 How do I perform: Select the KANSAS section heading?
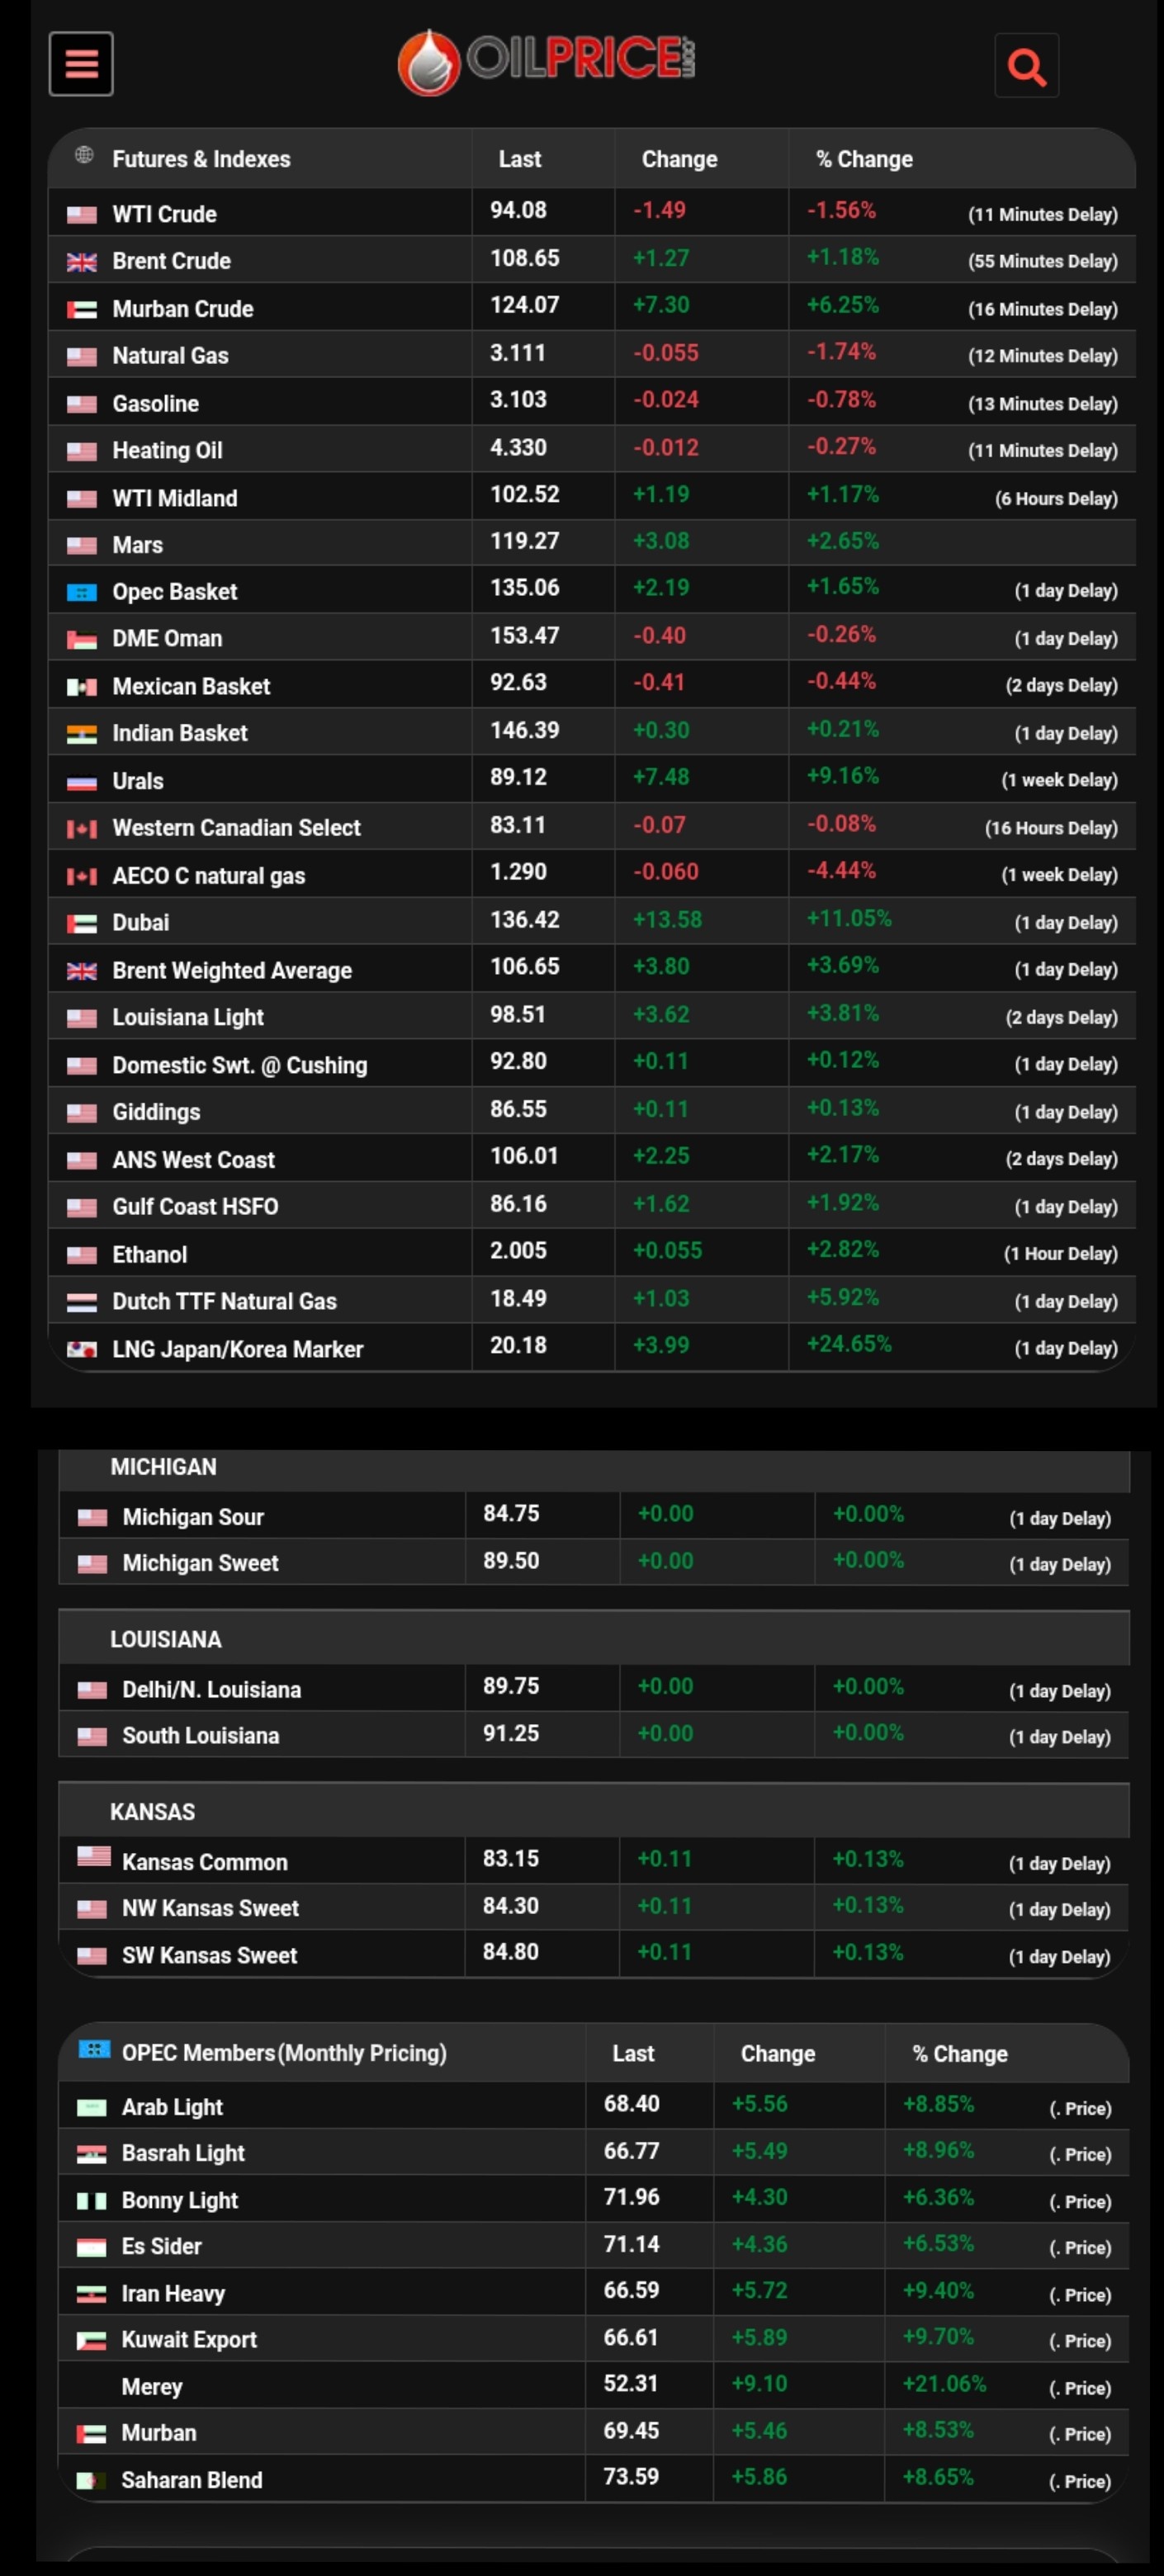[152, 1812]
